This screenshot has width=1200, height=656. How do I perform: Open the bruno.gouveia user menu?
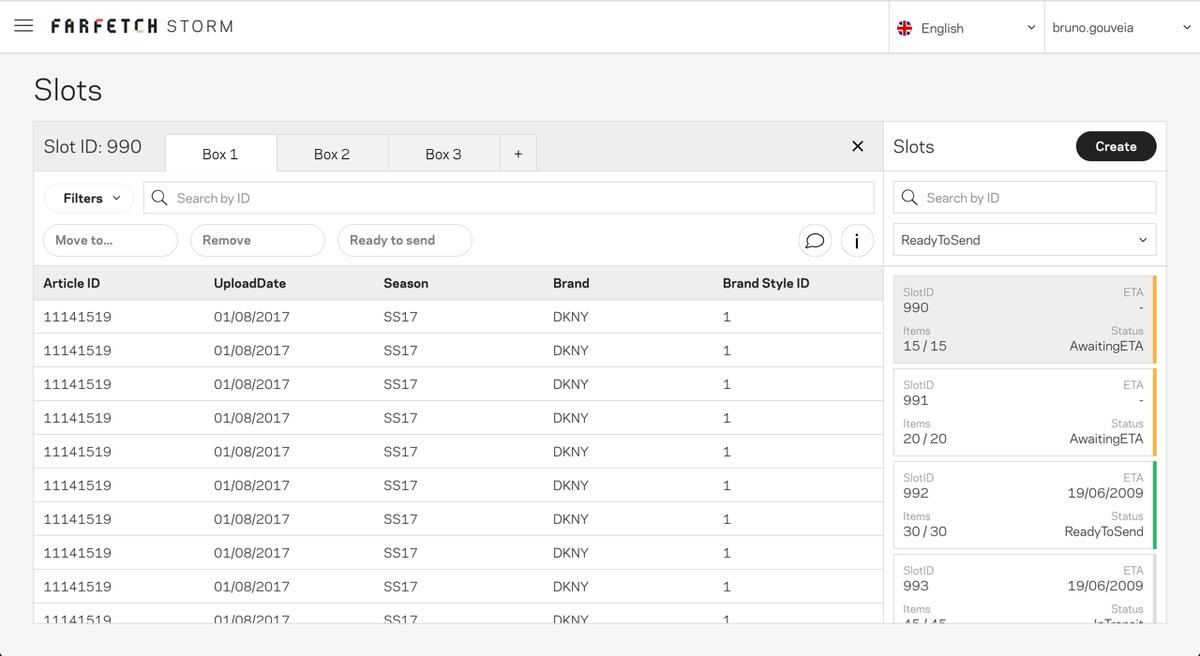click(1122, 28)
